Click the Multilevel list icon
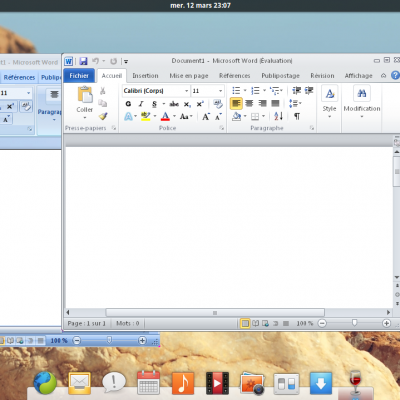Image resolution: width=400 pixels, height=400 pixels. pyautogui.click(x=274, y=91)
